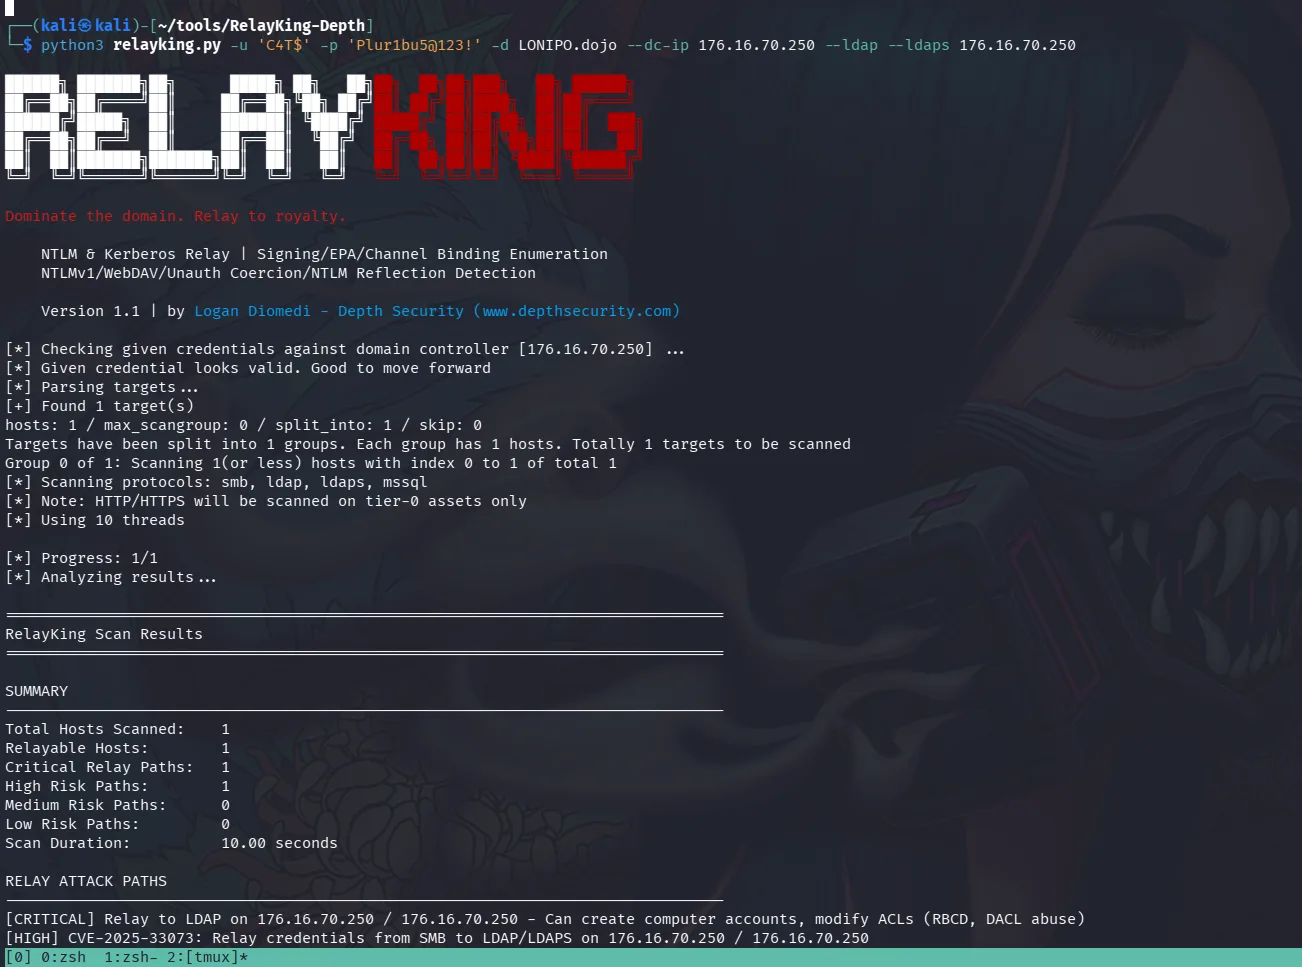Click the [HIGH] CVE-2025-33073 finding line

(x=437, y=938)
